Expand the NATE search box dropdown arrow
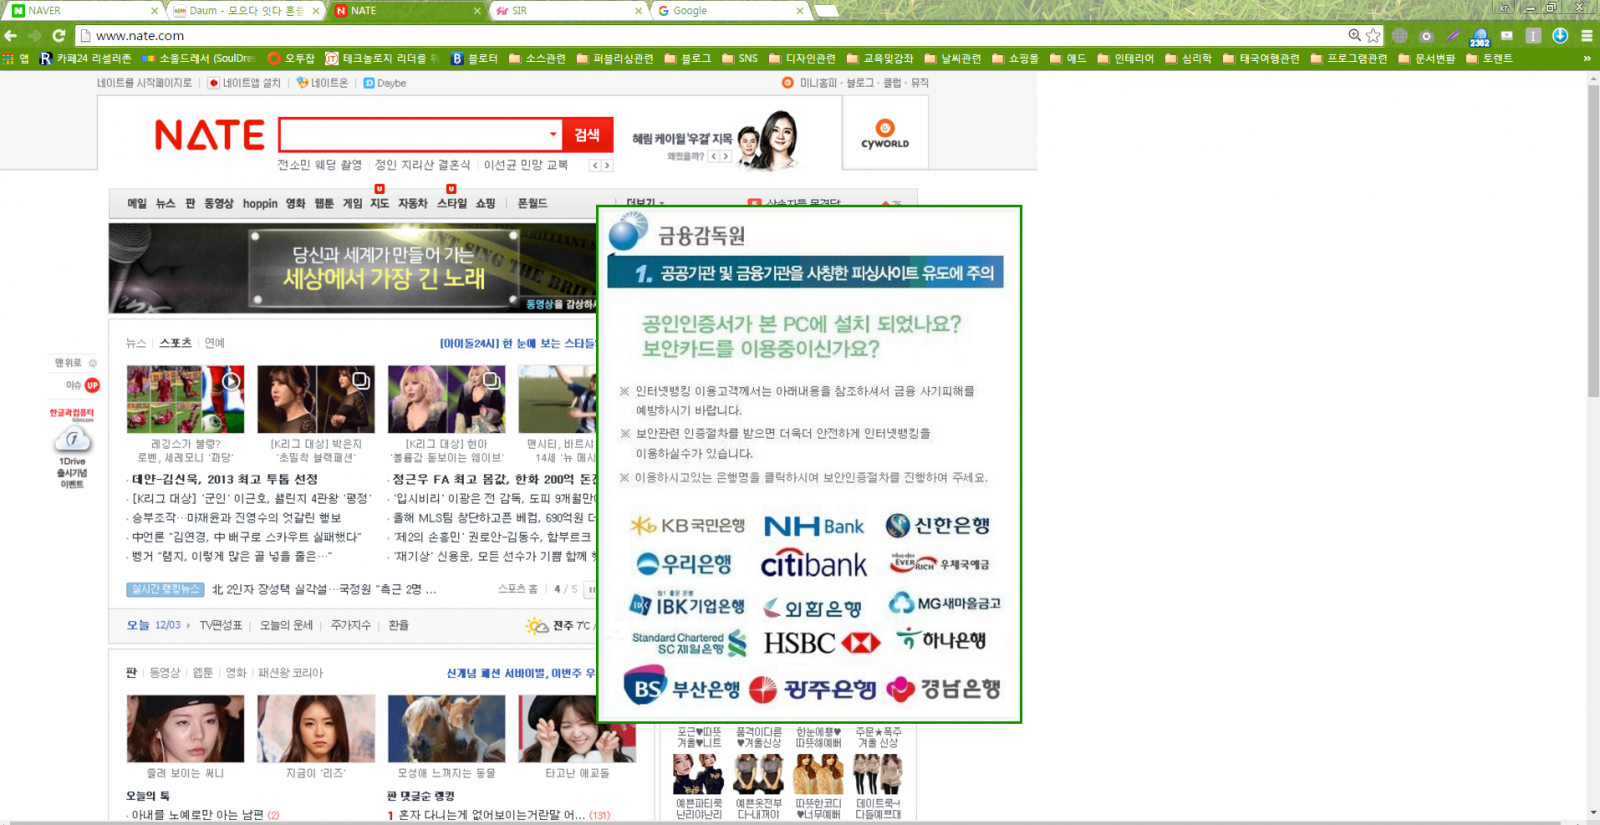 point(553,135)
